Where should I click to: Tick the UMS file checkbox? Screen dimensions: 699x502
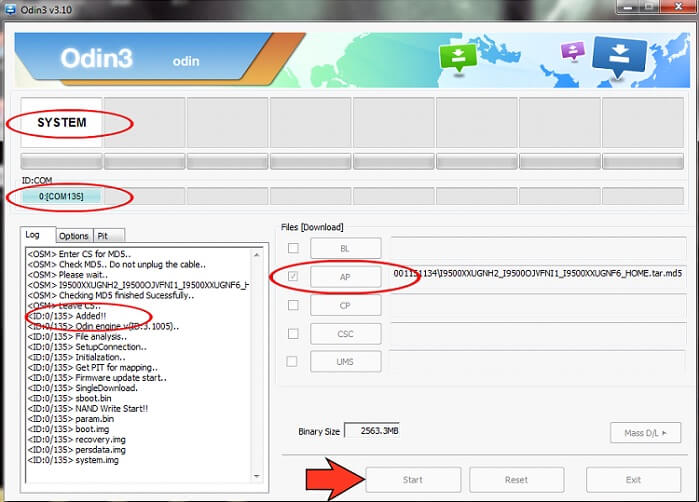292,361
